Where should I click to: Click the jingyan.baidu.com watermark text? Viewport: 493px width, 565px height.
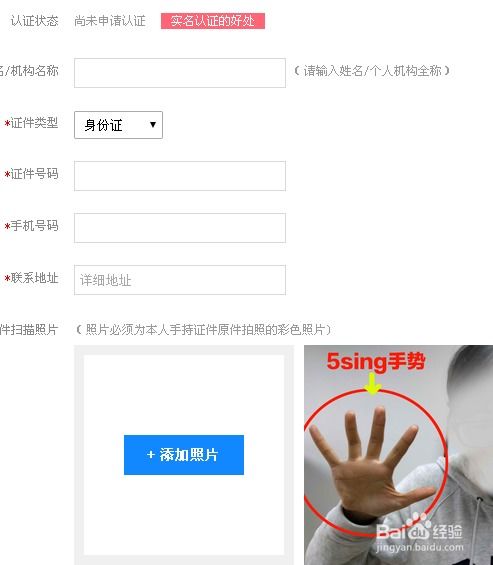420,548
